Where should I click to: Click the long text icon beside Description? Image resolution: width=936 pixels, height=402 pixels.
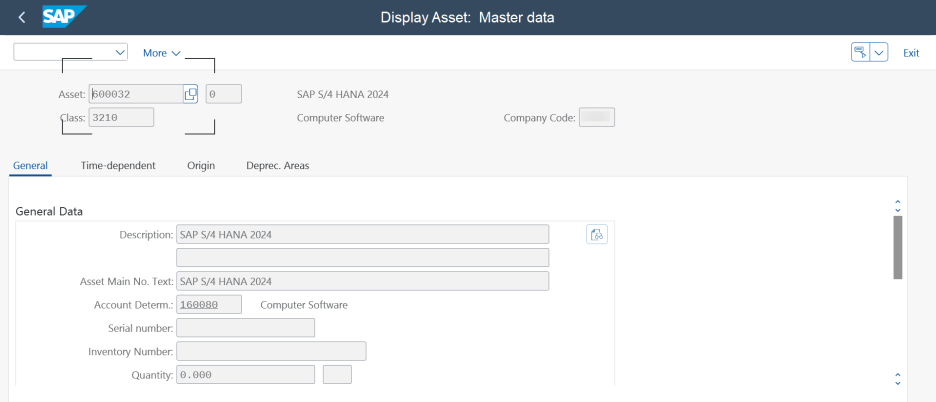coord(597,235)
